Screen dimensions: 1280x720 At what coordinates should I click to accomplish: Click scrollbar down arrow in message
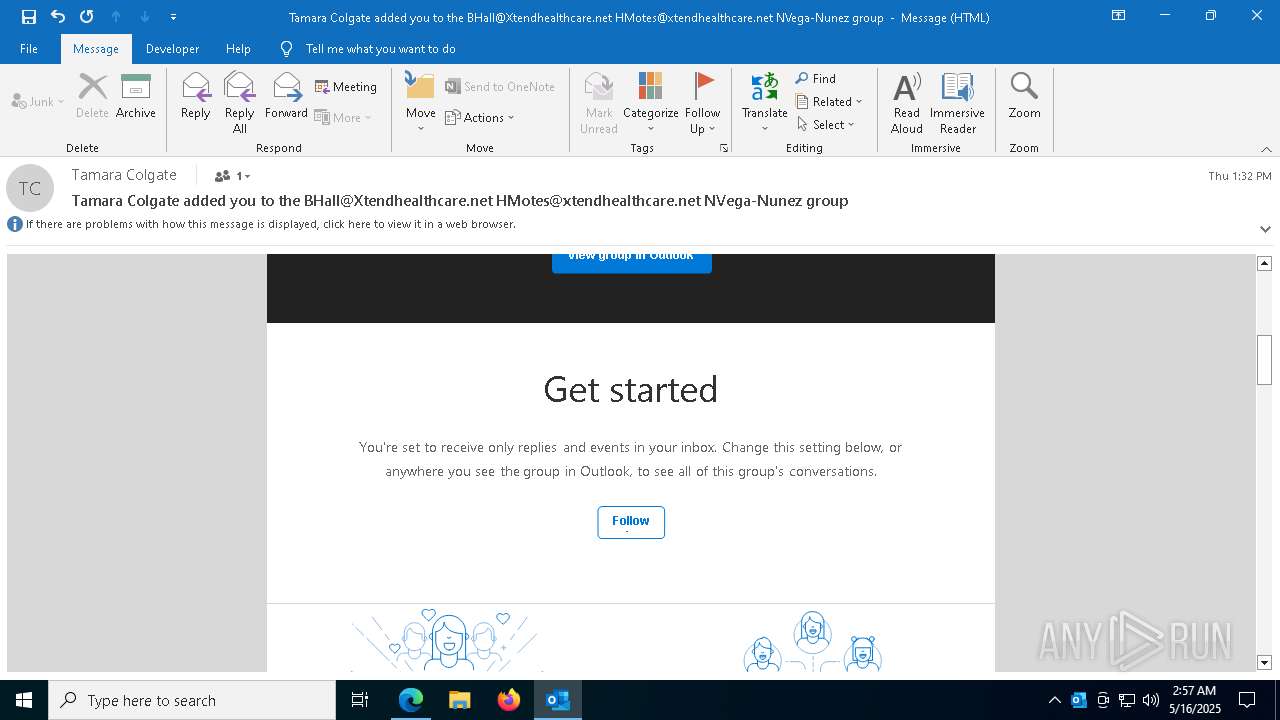click(1264, 663)
